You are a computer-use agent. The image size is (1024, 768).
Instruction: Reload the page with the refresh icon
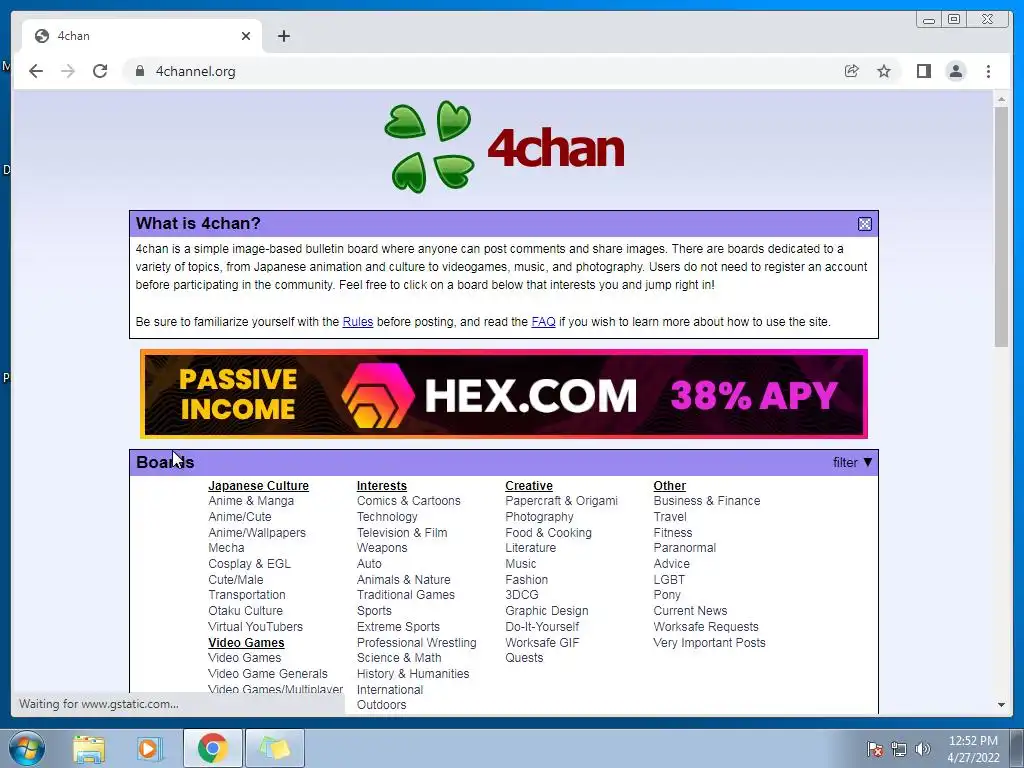100,71
